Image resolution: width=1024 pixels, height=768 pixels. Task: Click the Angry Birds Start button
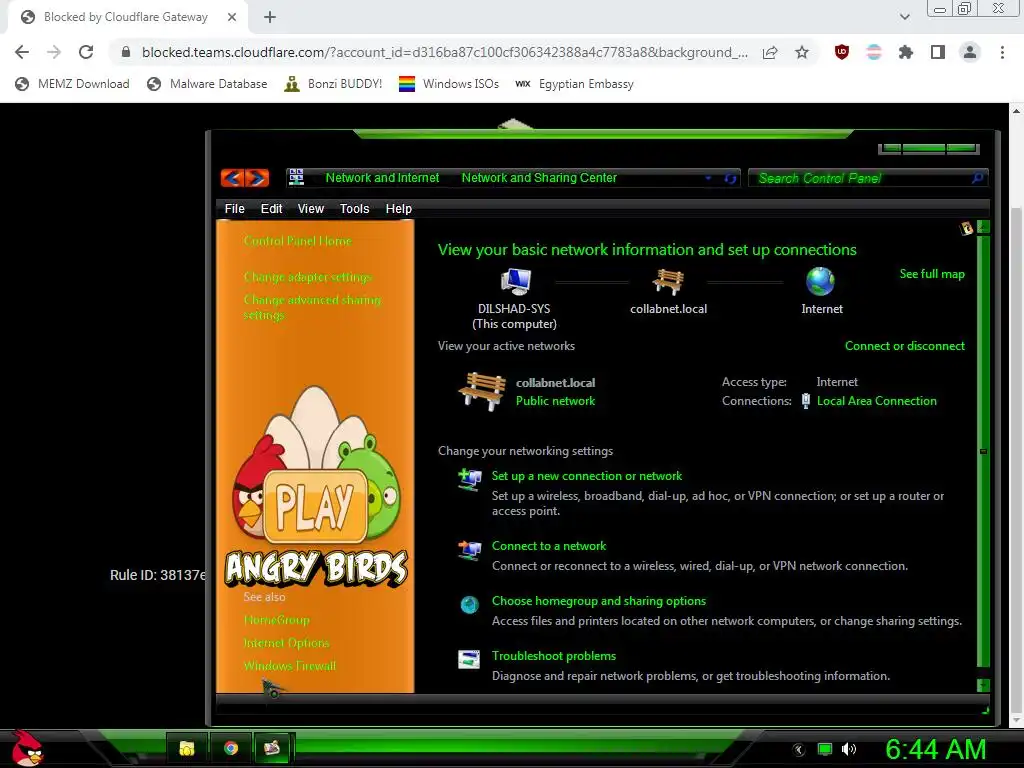coord(27,749)
